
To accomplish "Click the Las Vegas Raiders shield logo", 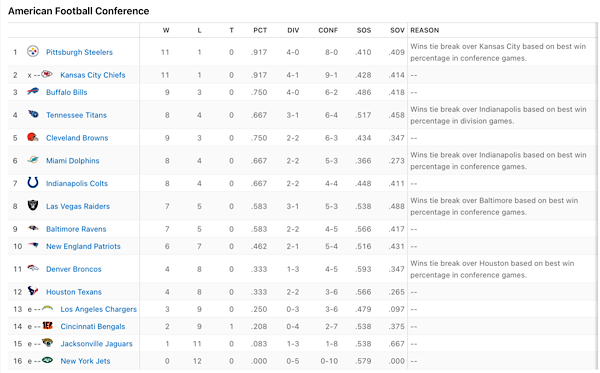I will pos(33,205).
